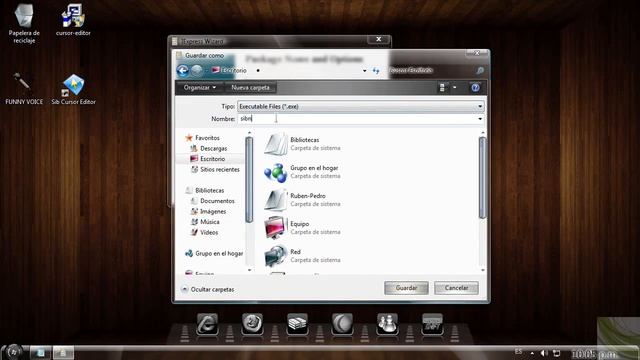Open Sib Cursor Editor desktop shortcut
The height and width of the screenshot is (360, 640).
pos(73,89)
